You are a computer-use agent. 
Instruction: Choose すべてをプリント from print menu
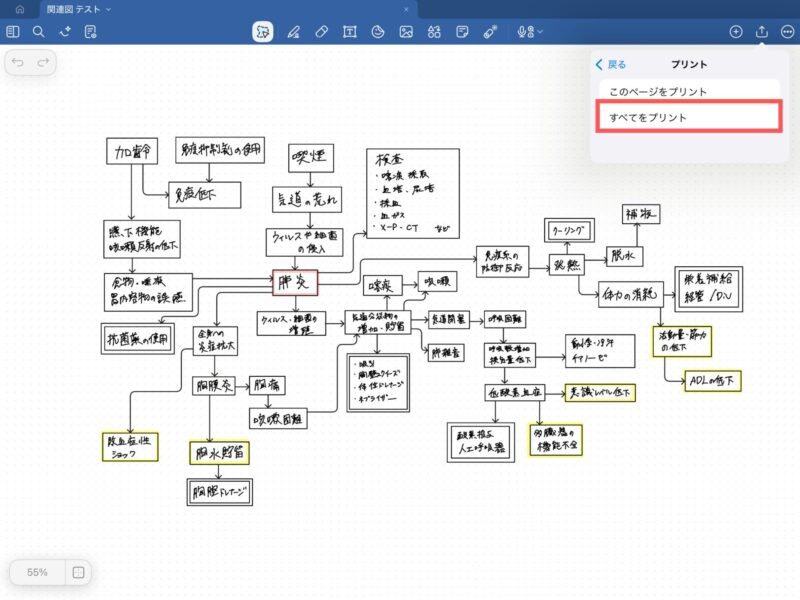point(689,117)
